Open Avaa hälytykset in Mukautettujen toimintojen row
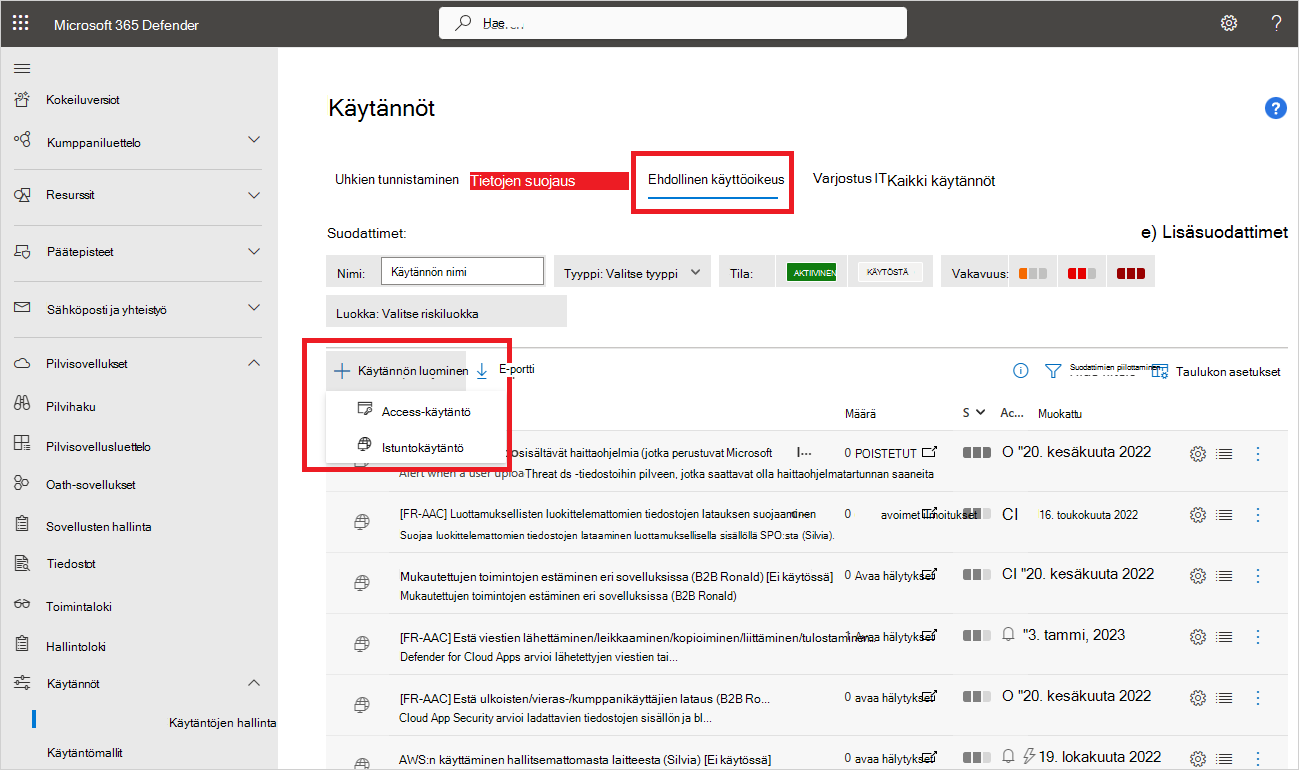 click(x=896, y=575)
